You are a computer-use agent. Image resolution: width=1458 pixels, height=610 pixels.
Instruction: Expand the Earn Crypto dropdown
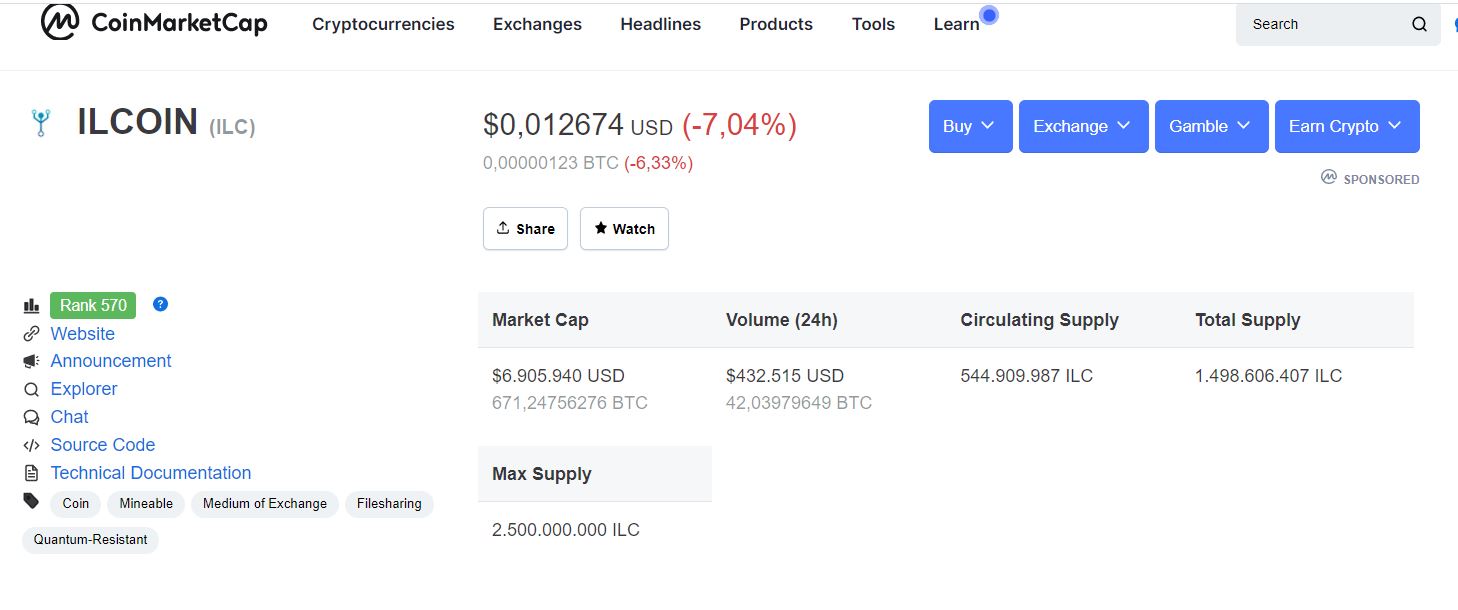coord(1347,126)
